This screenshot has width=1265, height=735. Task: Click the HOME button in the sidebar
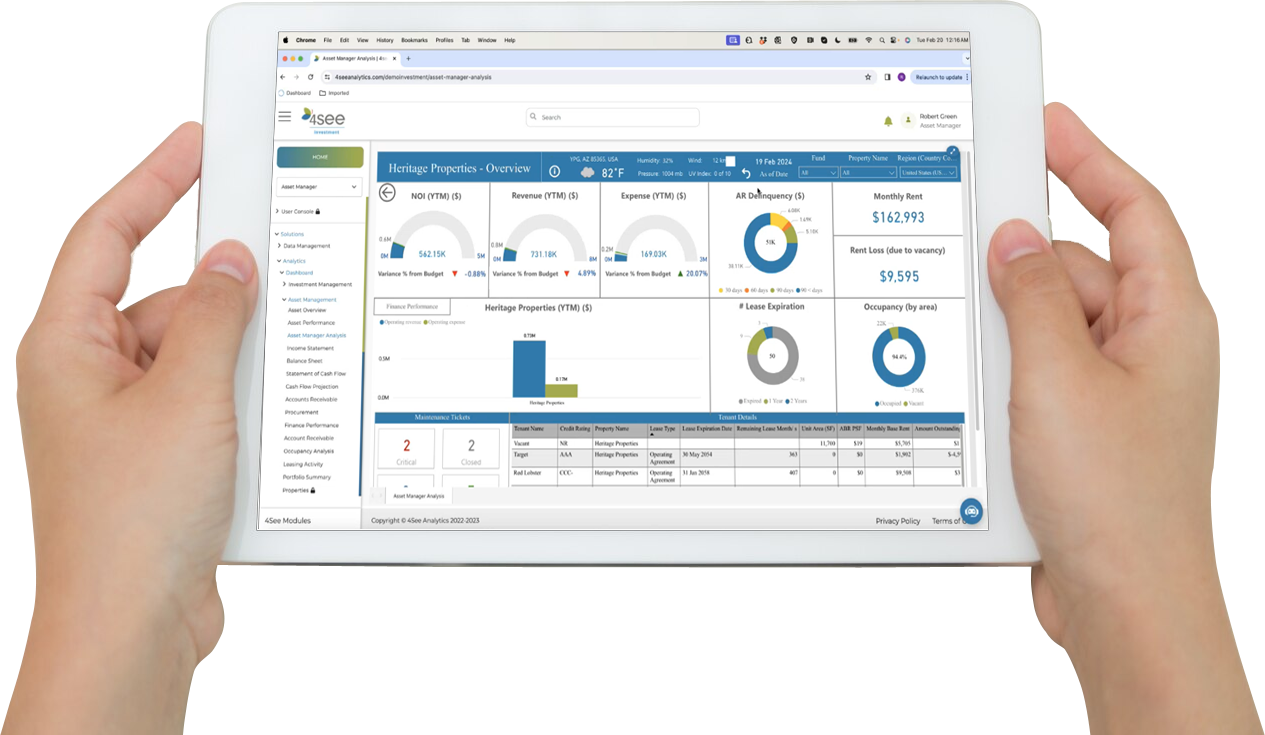point(320,157)
